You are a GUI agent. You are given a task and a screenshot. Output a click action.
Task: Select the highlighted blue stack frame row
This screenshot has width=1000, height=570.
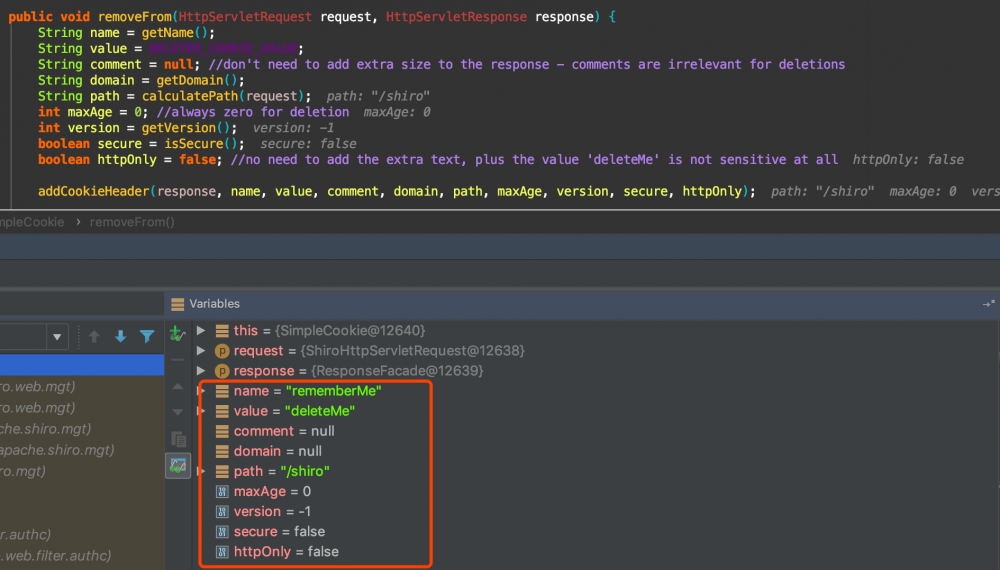(x=82, y=365)
